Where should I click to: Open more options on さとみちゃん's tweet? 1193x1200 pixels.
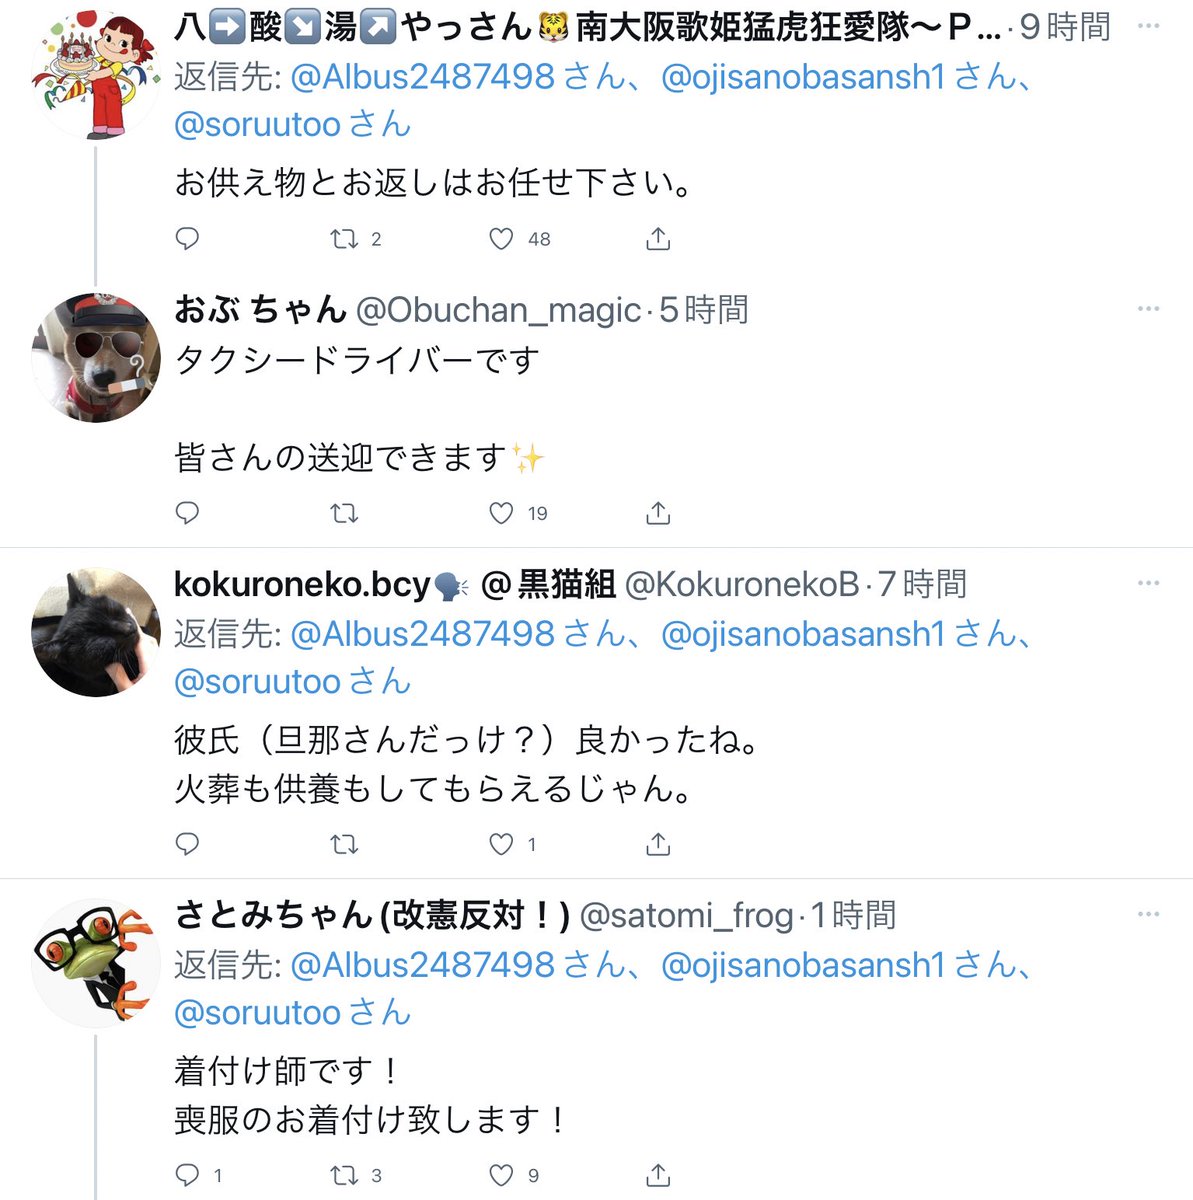pos(1148,914)
